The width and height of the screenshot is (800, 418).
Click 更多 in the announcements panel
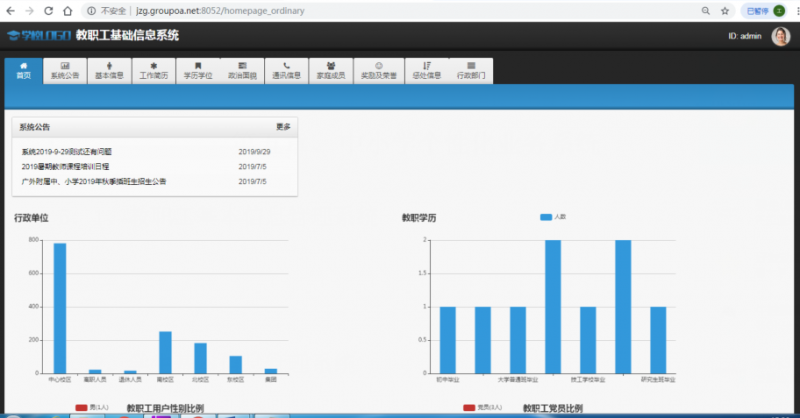pos(283,127)
